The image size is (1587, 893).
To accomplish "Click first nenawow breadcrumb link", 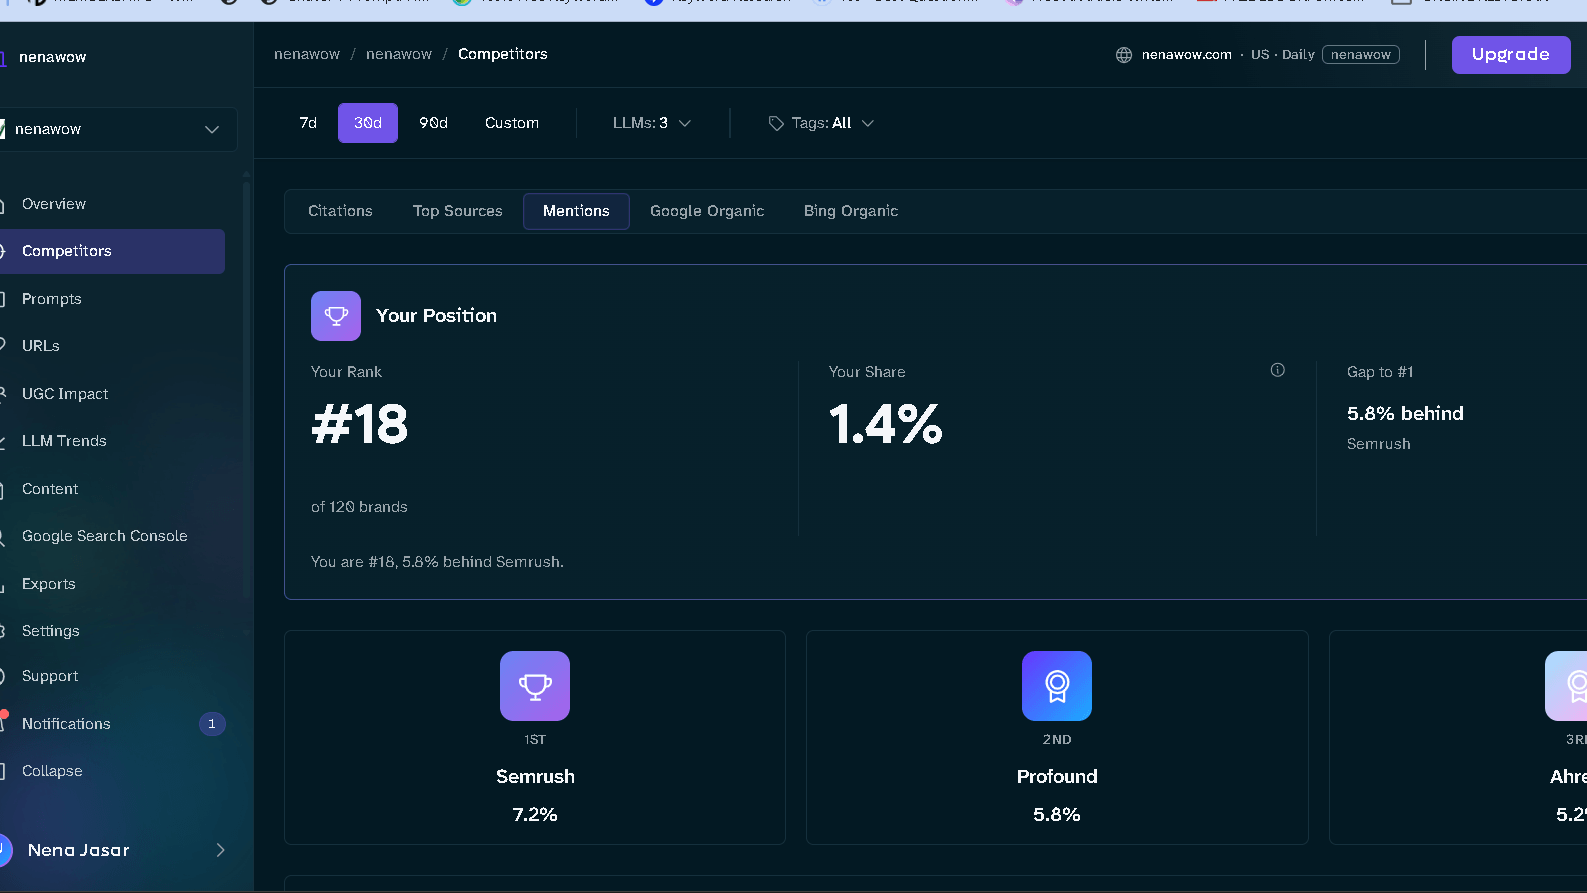I will tap(307, 54).
